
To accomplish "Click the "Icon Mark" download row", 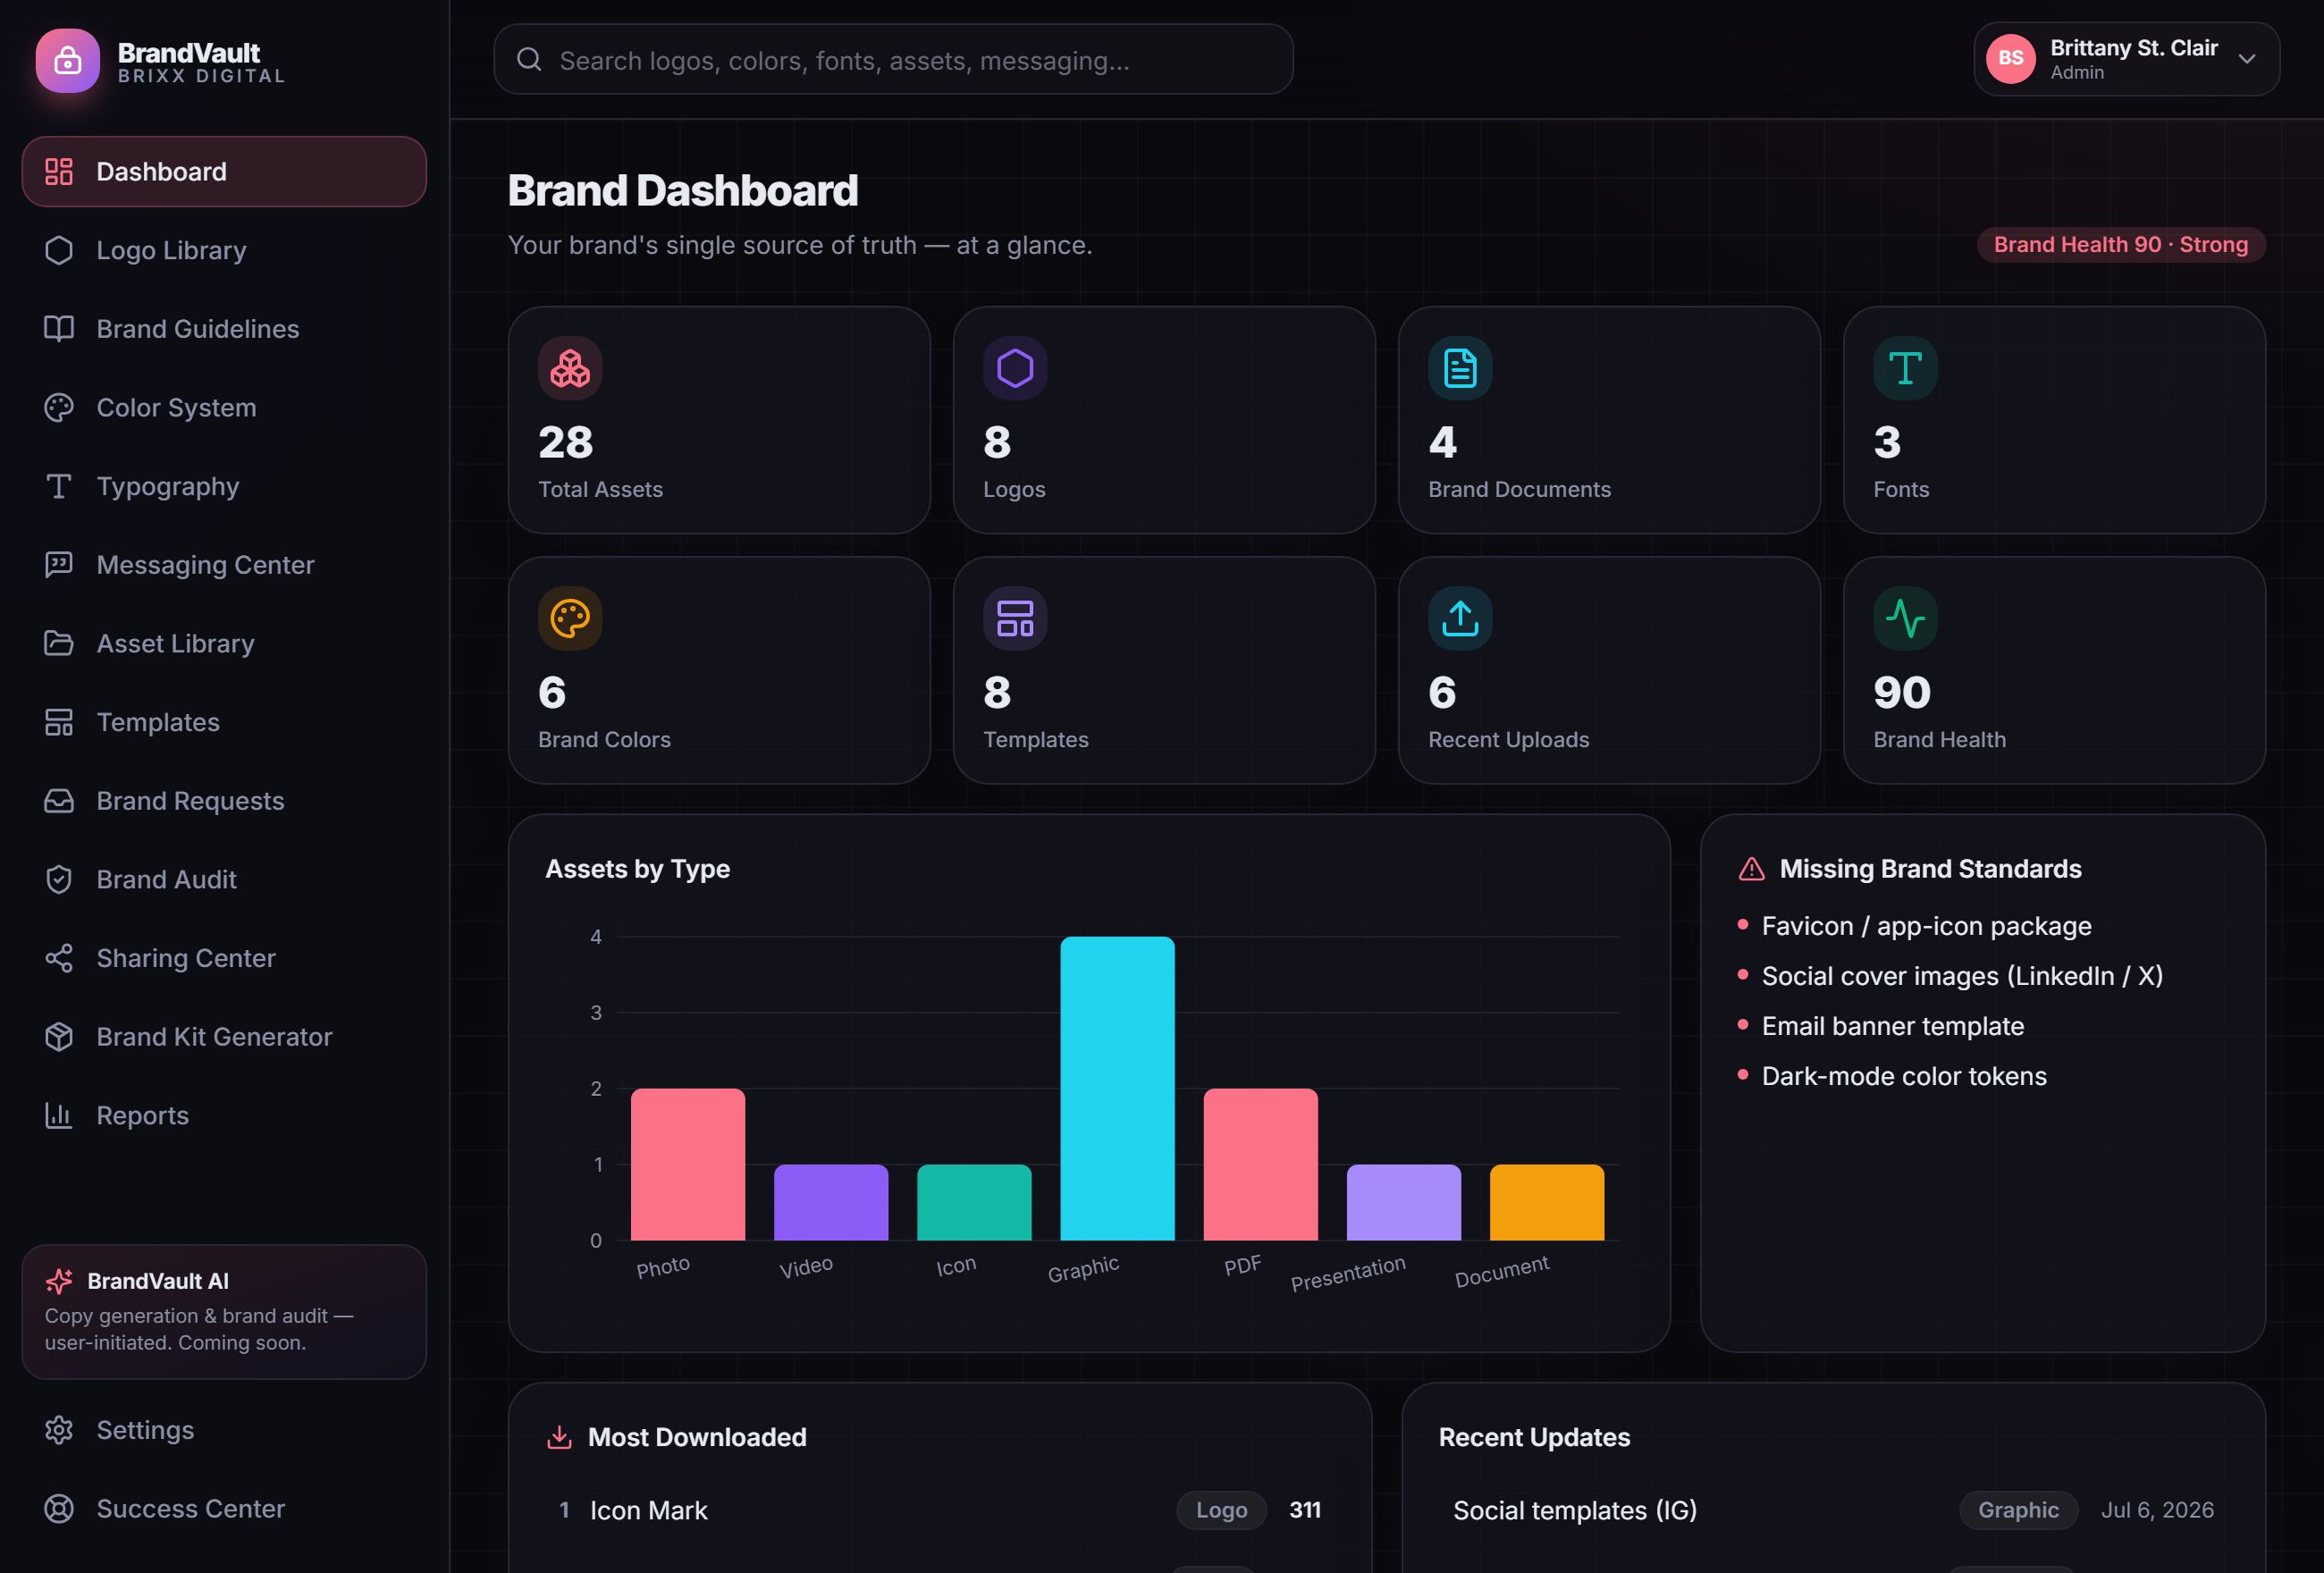I will tap(940, 1510).
